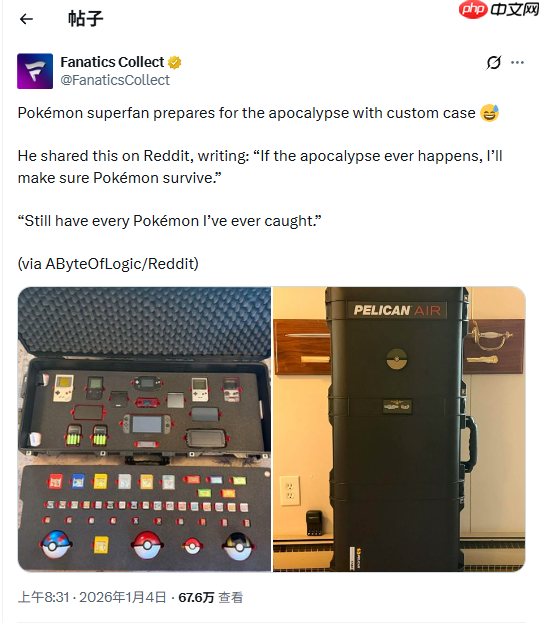The height and width of the screenshot is (623, 540).
Task: Click the 帖子 header title
Action: pyautogui.click(x=85, y=19)
